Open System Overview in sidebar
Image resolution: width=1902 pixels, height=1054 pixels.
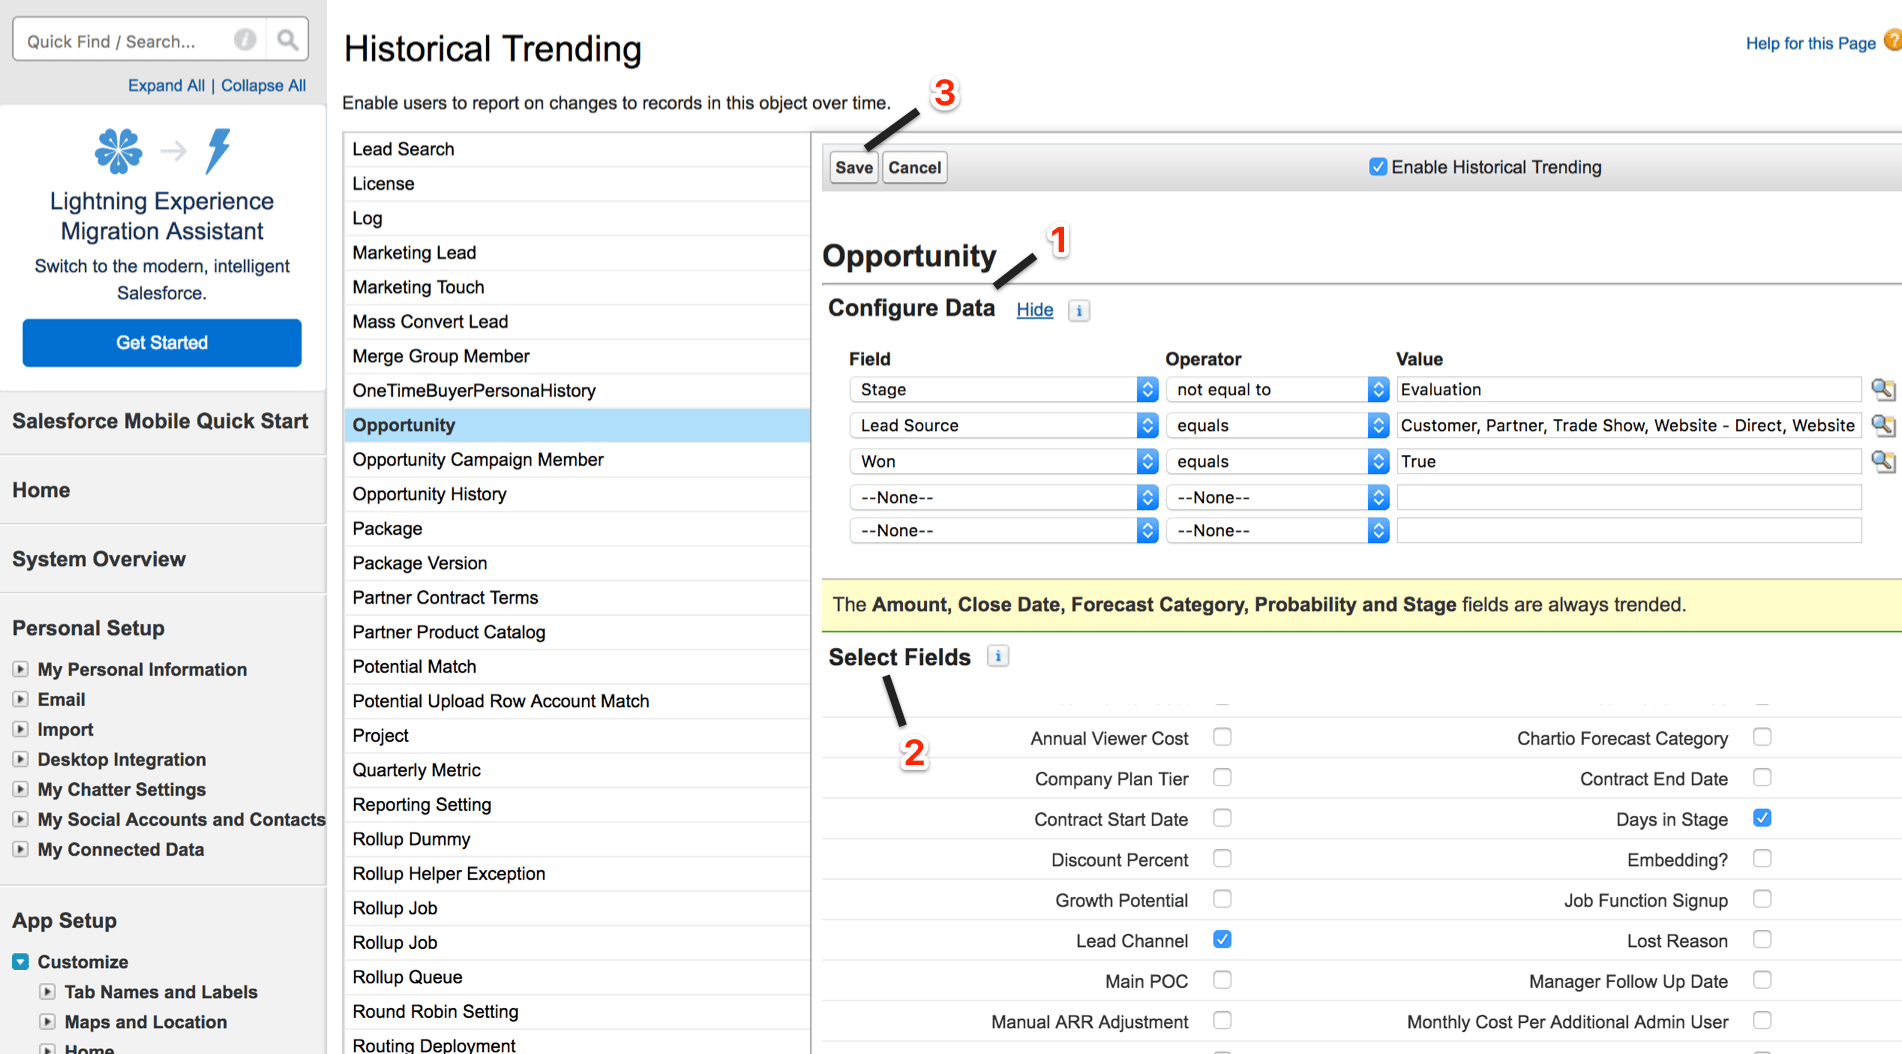pos(99,559)
